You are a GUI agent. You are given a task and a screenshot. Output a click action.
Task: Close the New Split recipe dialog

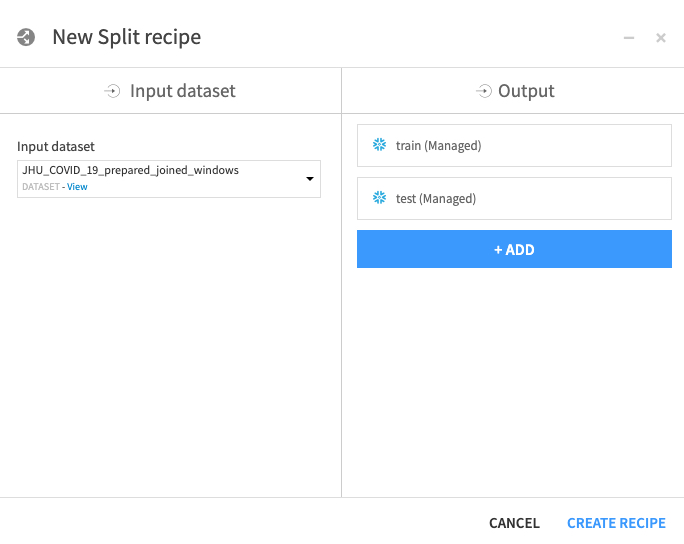coord(661,38)
